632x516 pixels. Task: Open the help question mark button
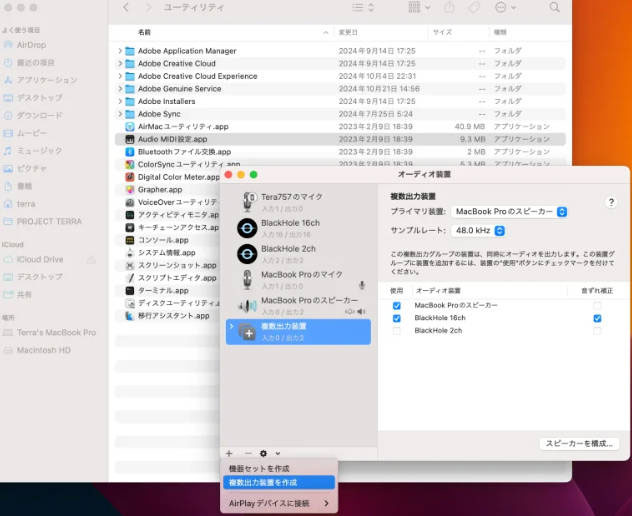[611, 202]
